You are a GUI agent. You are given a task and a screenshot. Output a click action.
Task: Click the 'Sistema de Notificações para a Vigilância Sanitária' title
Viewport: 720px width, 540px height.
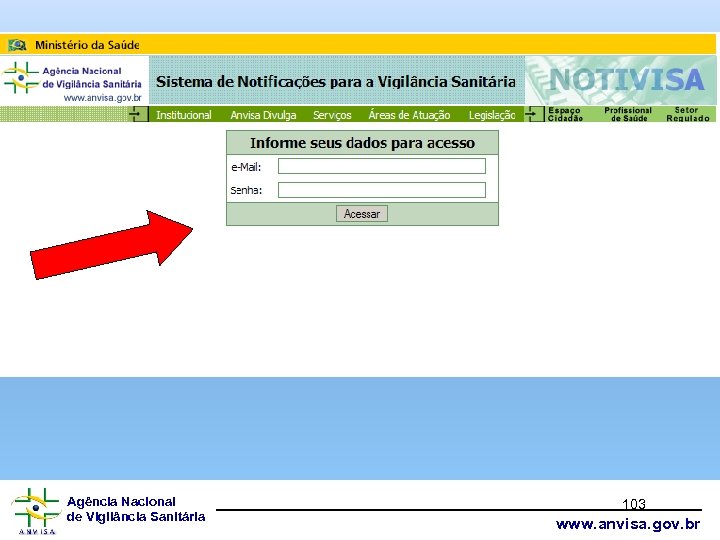tap(336, 82)
